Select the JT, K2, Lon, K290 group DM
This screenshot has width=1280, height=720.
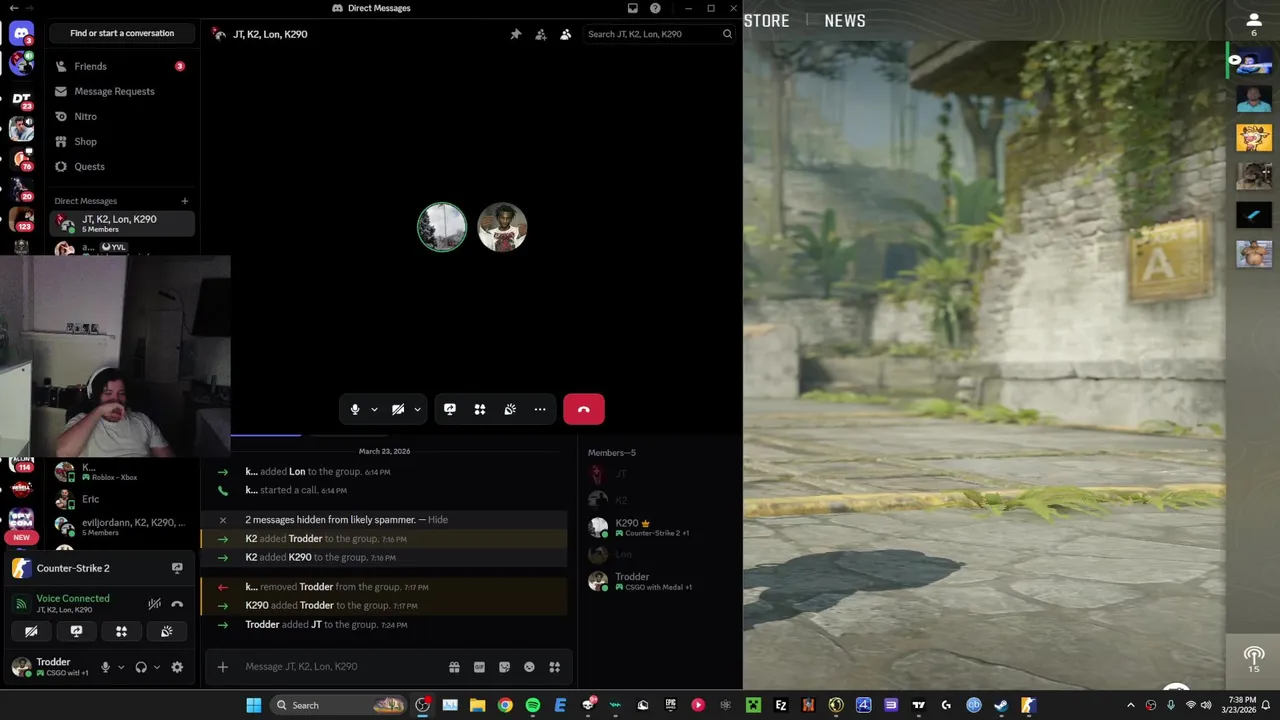coord(122,224)
